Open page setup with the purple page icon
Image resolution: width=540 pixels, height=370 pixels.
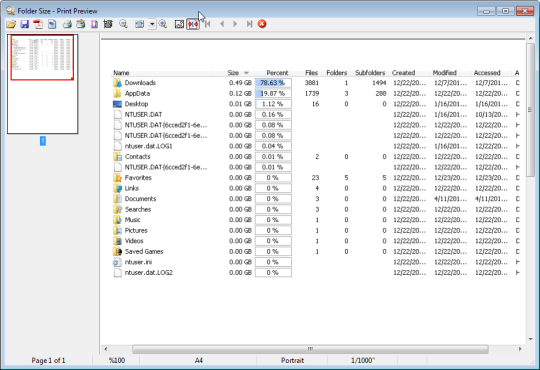(x=94, y=24)
